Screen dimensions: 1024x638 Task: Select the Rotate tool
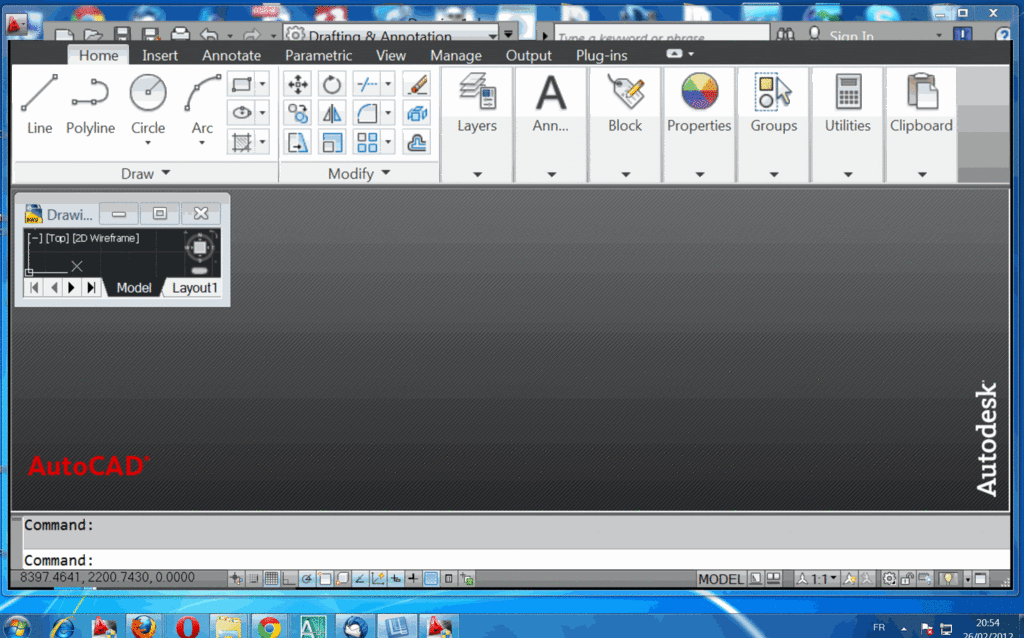[331, 84]
